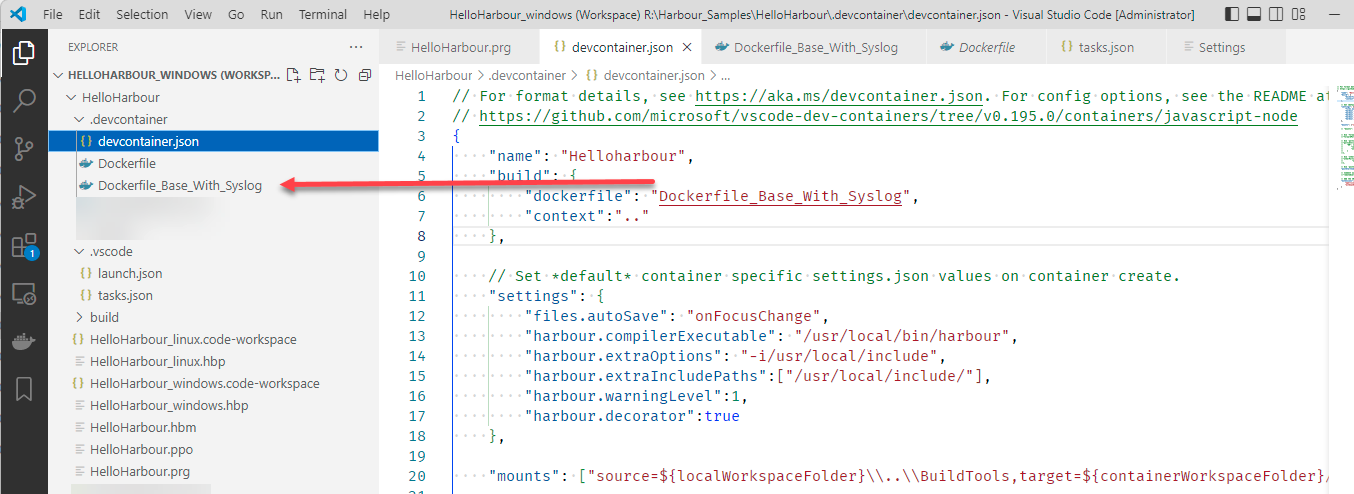1354x494 pixels.
Task: Open the Extensions view
Action: click(24, 246)
